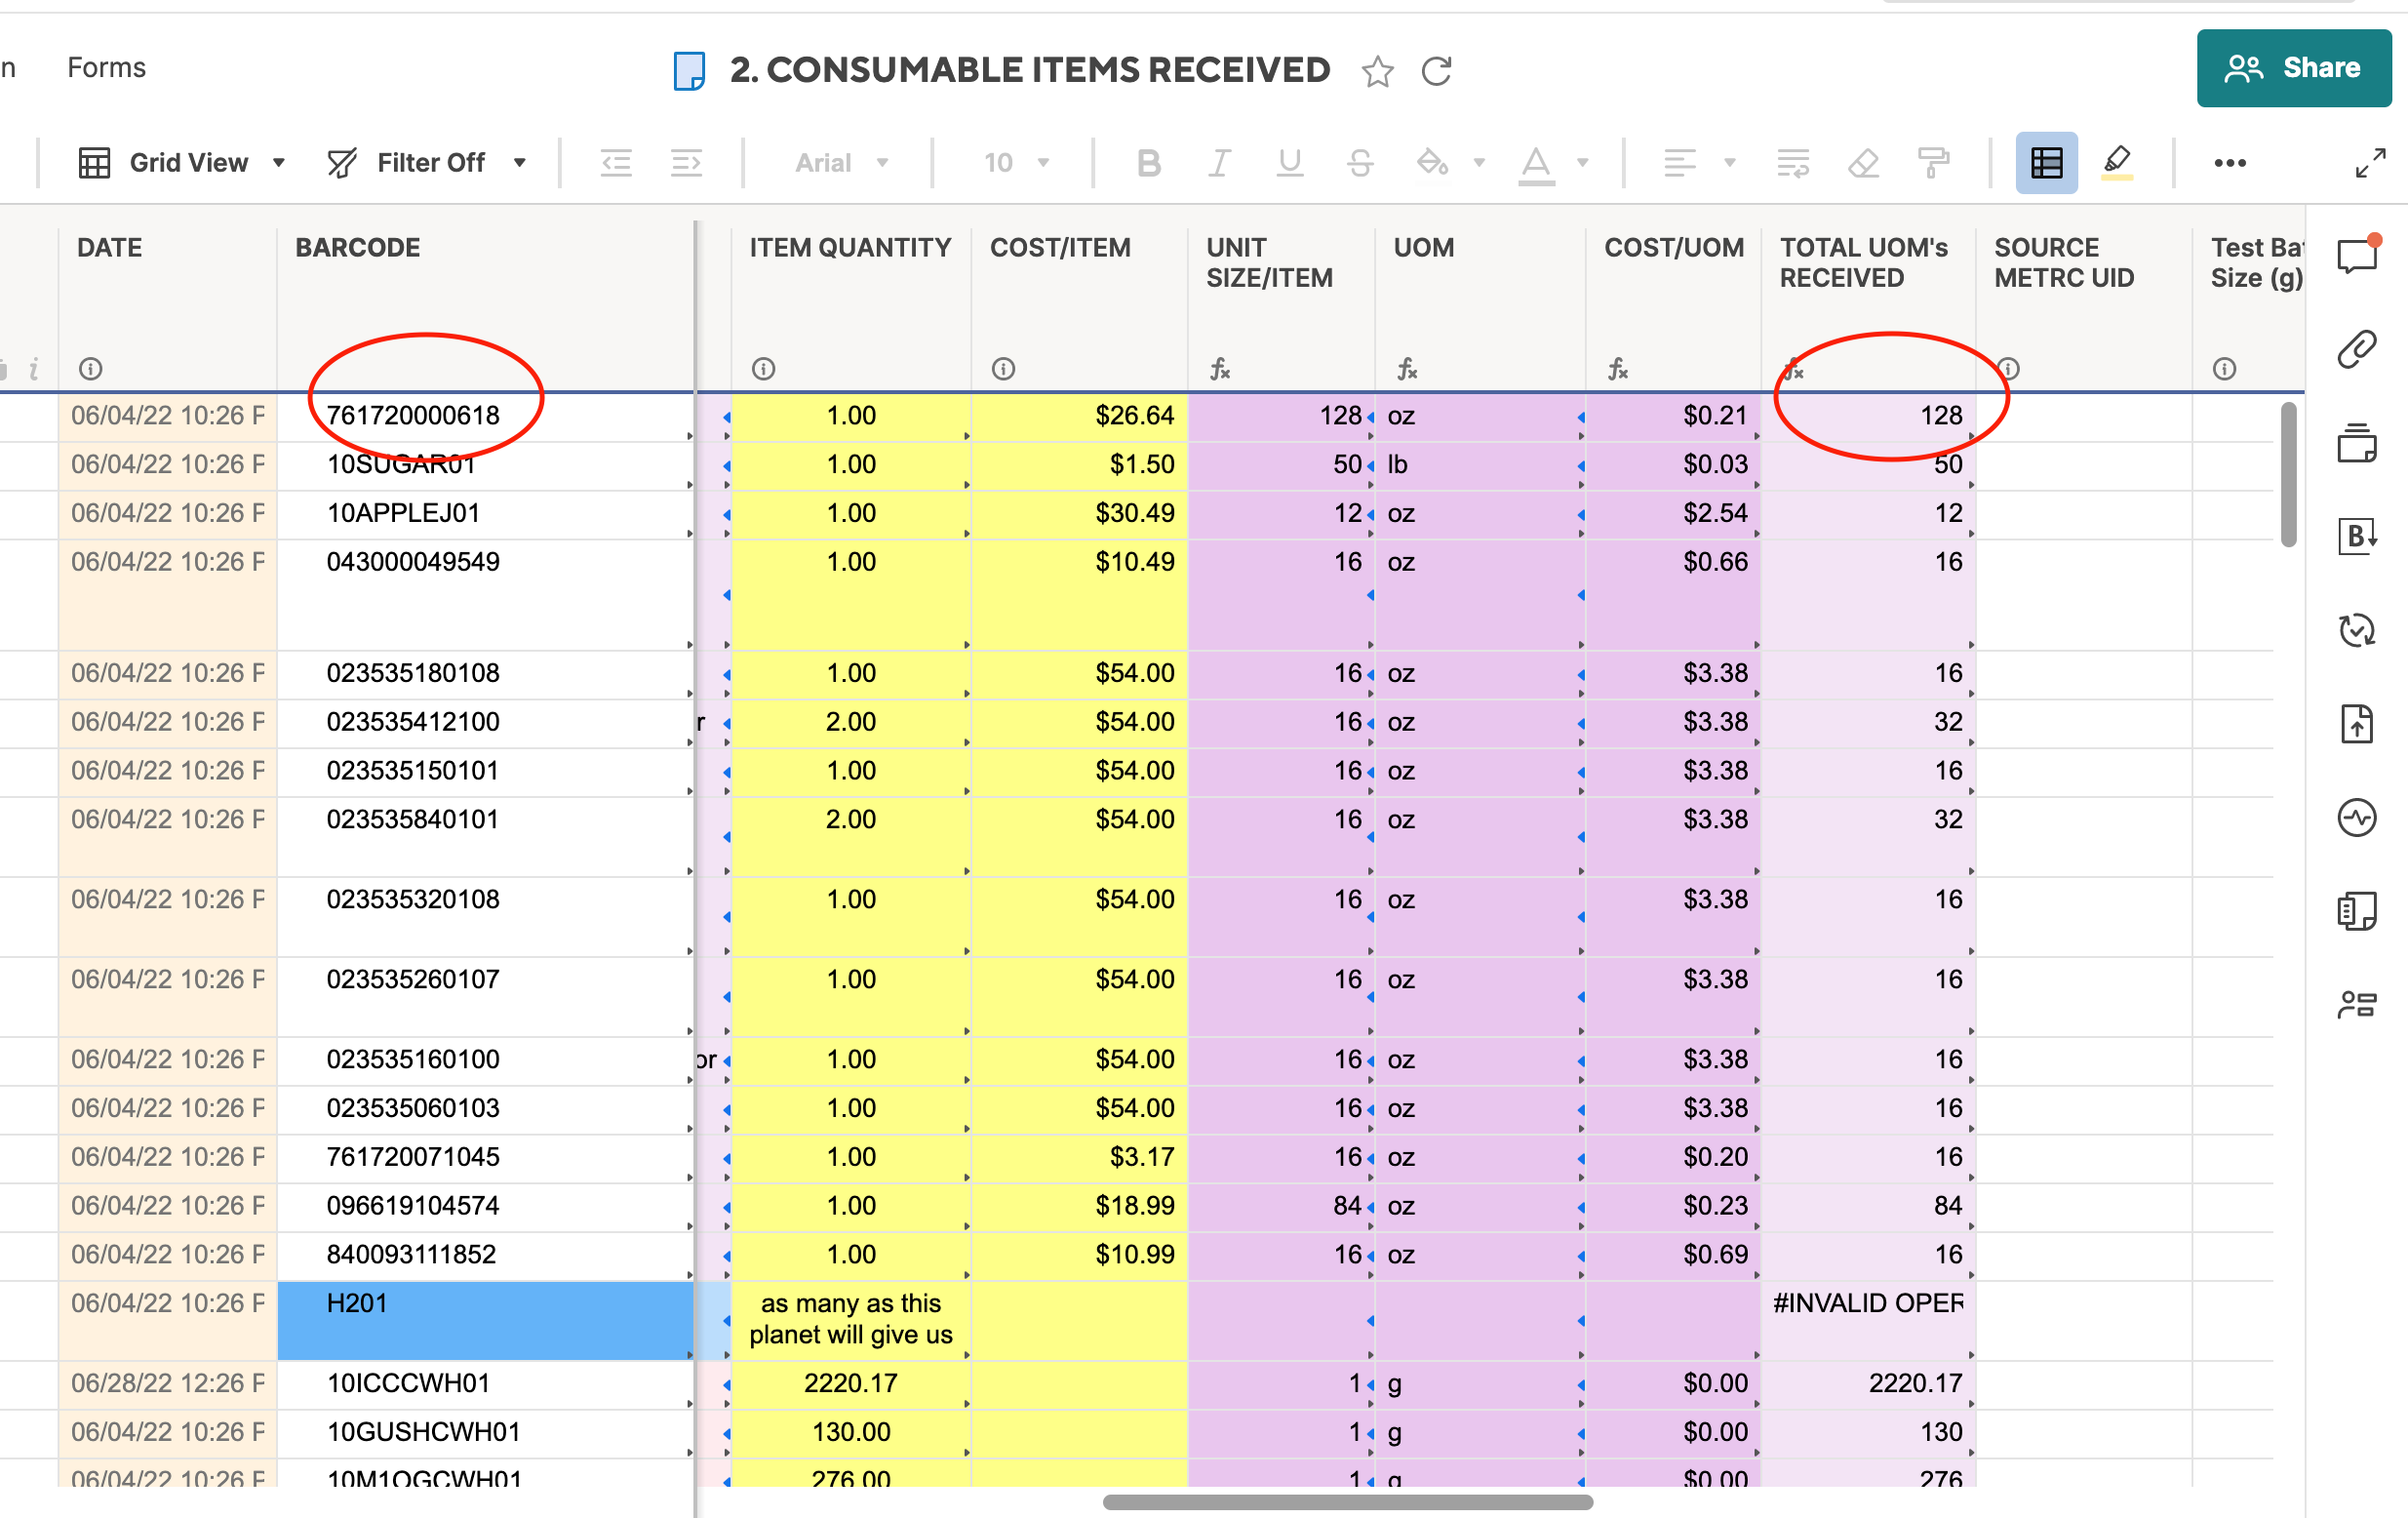Open the Publish panel
Screen dimensions: 2408x1518
[2357, 723]
